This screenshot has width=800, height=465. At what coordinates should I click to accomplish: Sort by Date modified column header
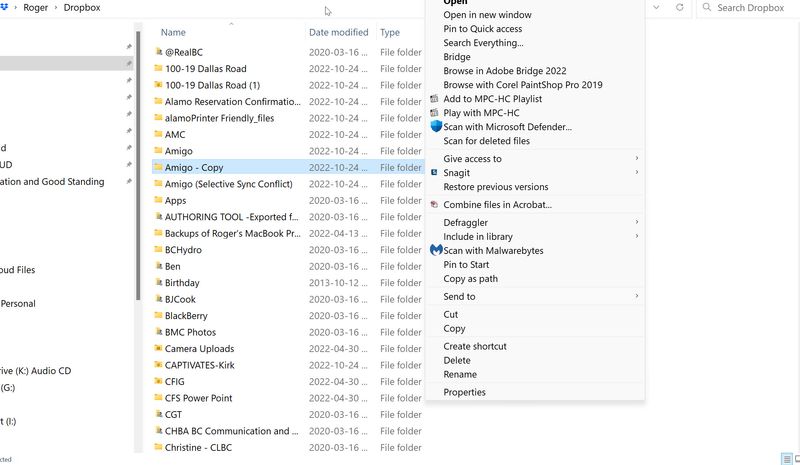tap(338, 32)
